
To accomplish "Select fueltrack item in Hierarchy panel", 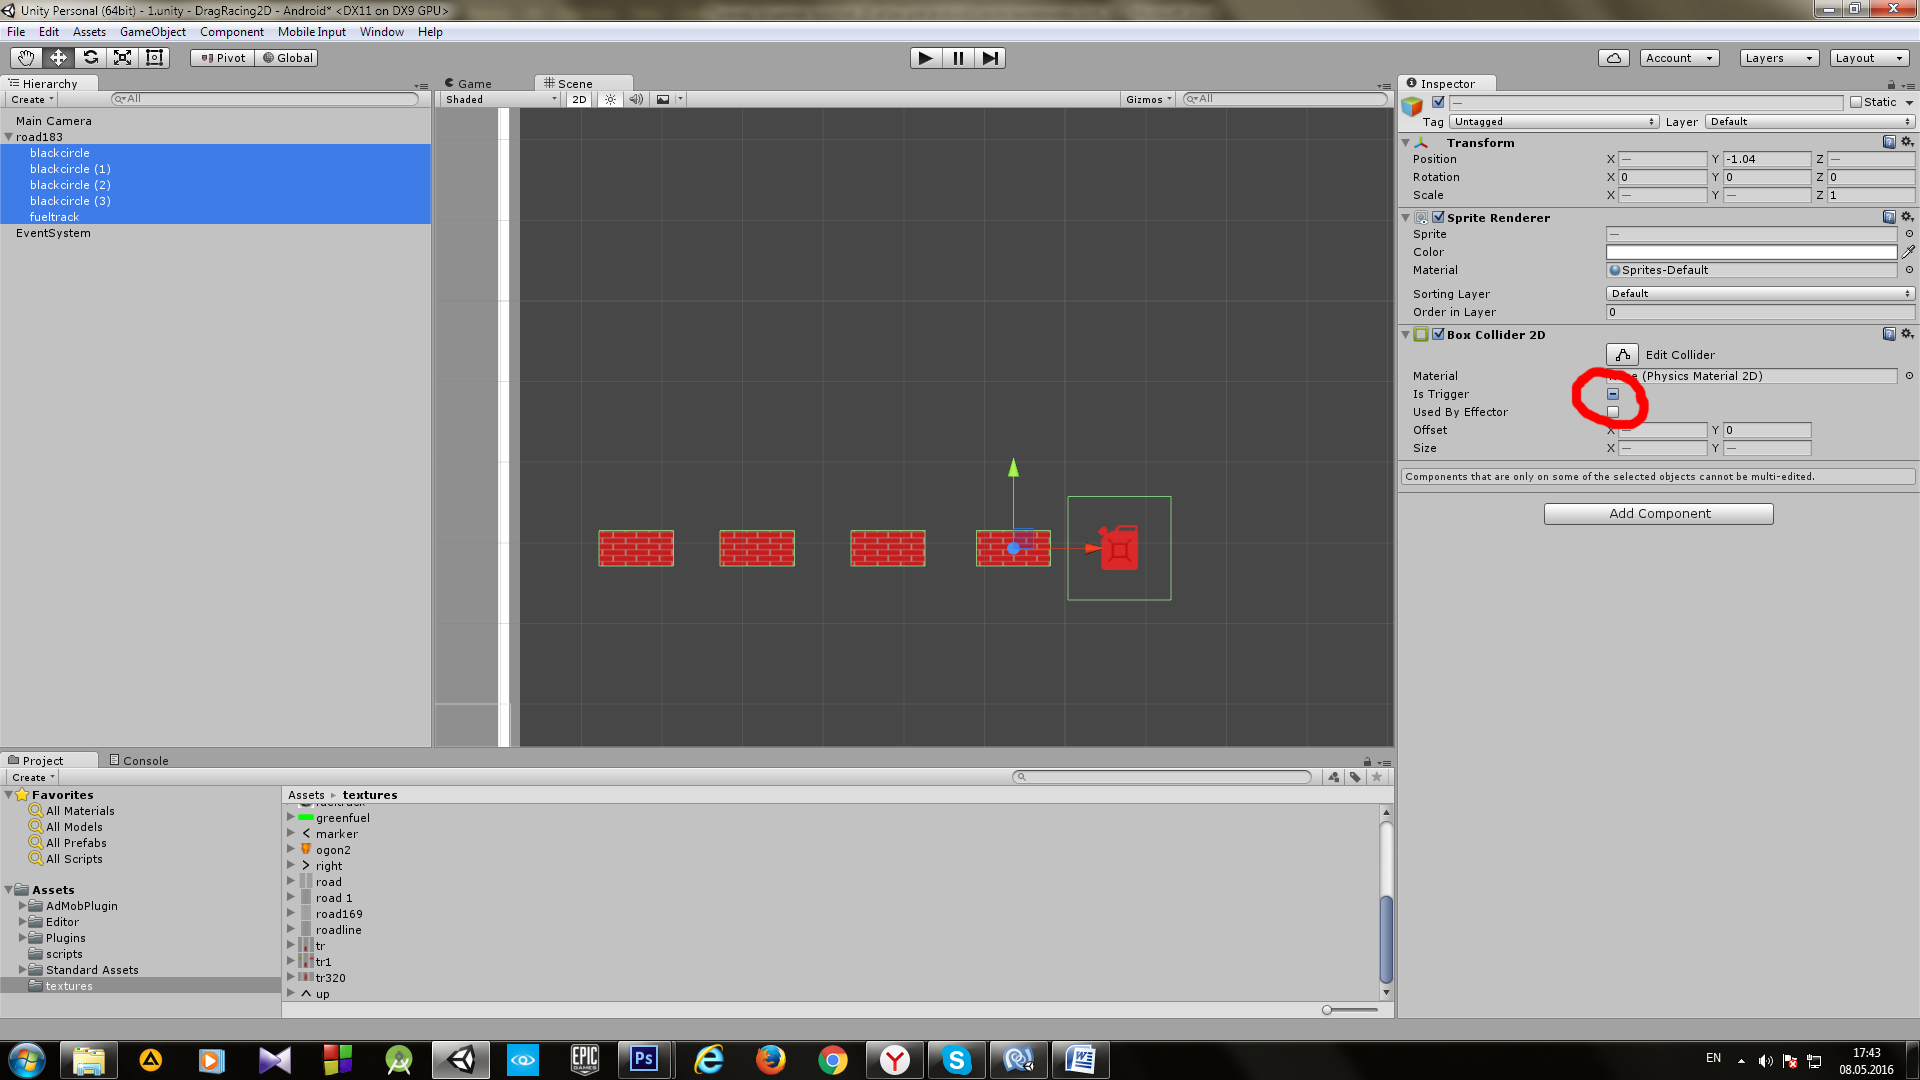I will pos(54,216).
